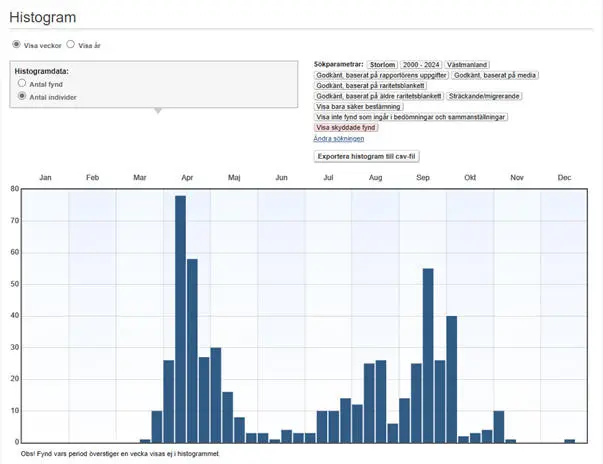Click the tallest histogram bar in early April

tap(180, 318)
